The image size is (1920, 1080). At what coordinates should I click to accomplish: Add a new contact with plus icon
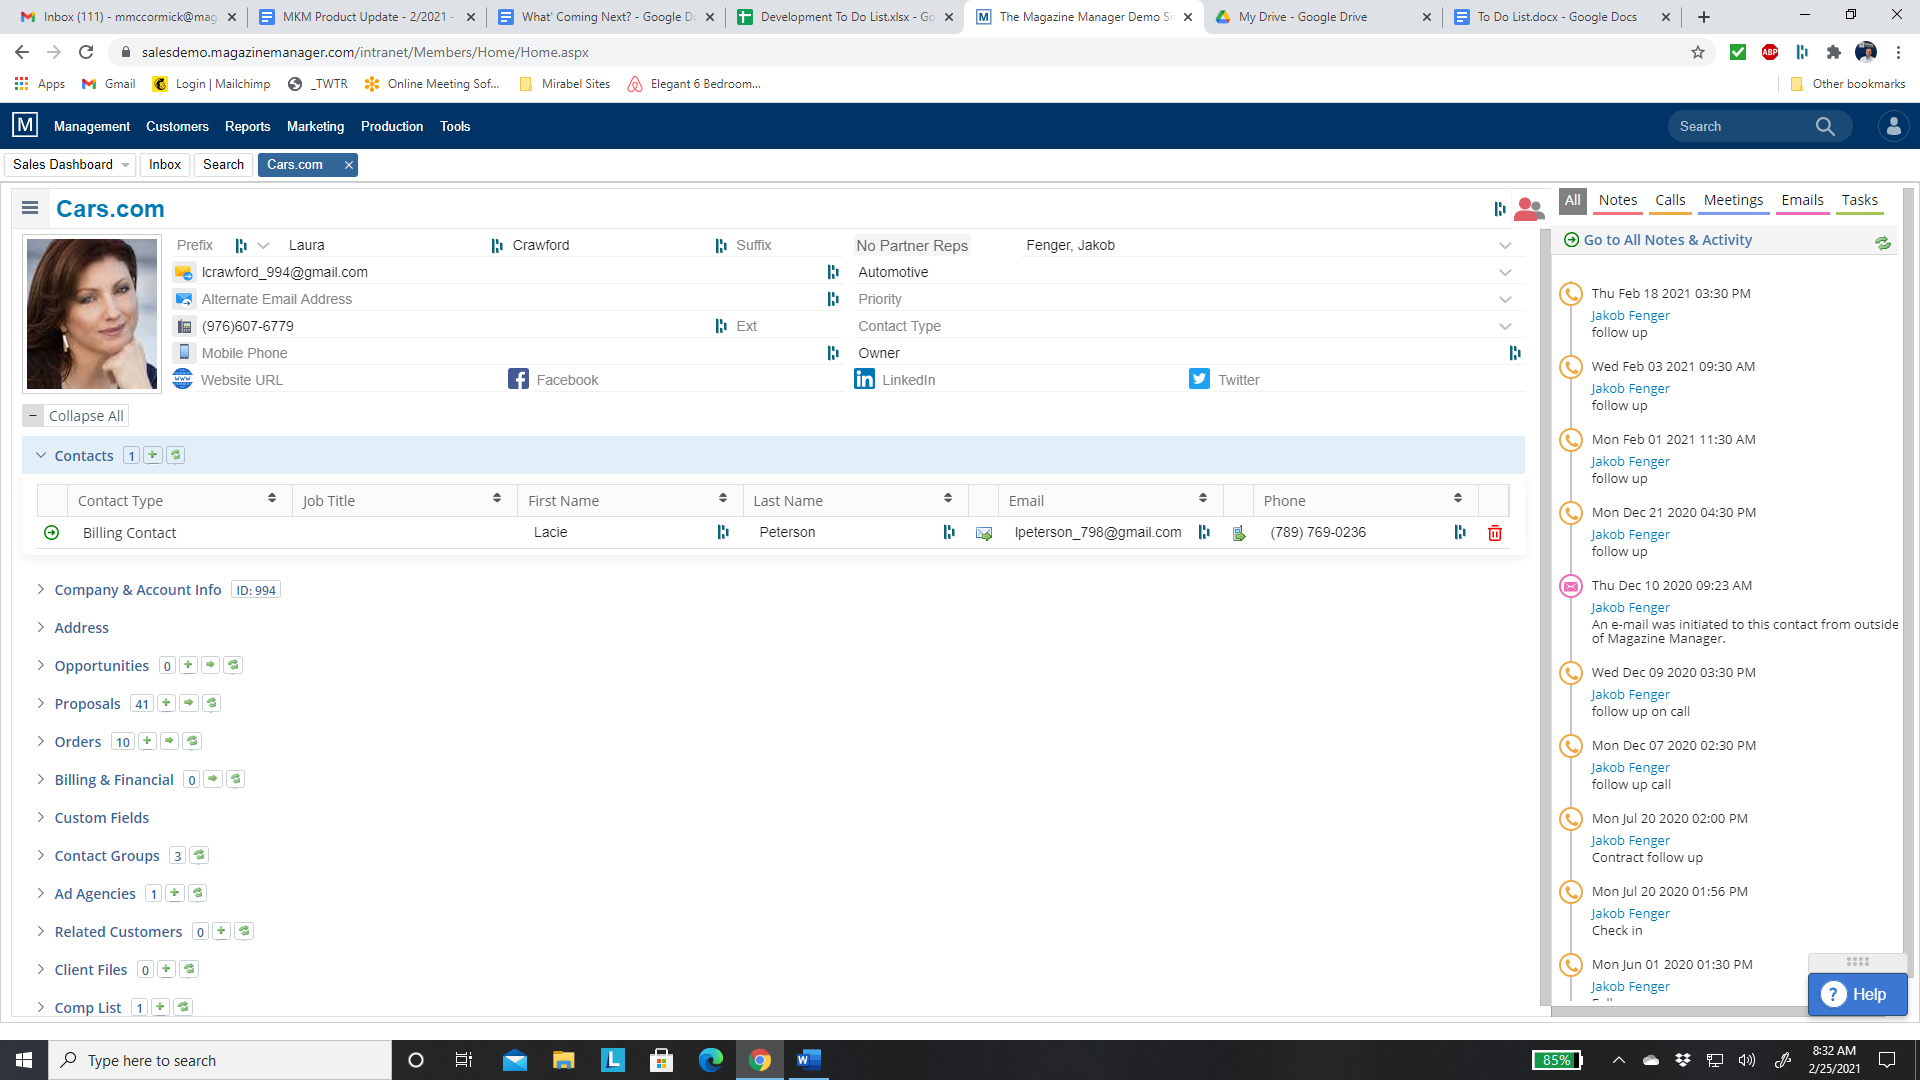[153, 455]
